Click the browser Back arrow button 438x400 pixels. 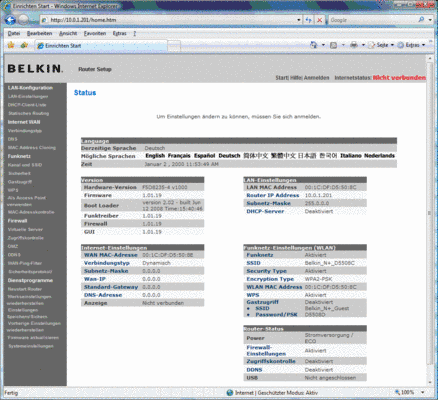[11, 20]
